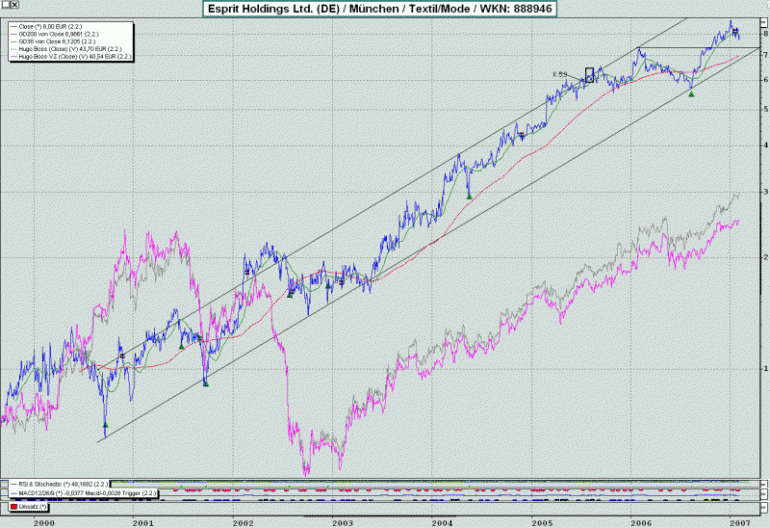Collapse the RSI & Stochastic indicator pane
The height and width of the screenshot is (528, 770).
(x=764, y=484)
